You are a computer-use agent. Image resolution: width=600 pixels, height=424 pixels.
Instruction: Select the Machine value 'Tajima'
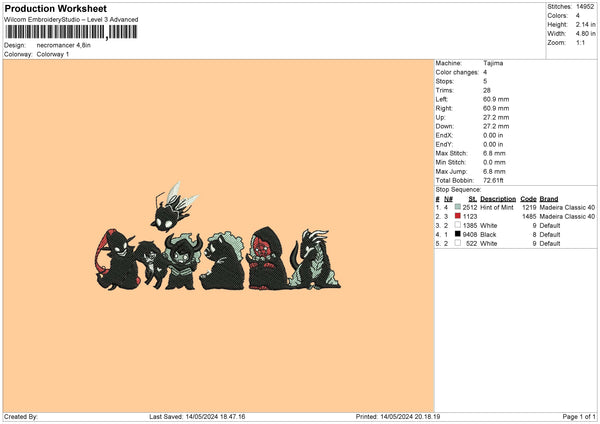(x=493, y=63)
